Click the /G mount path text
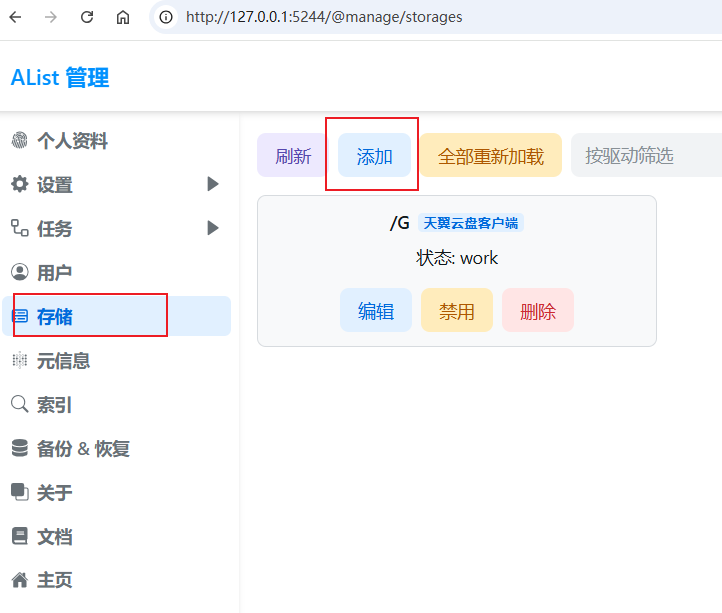 click(x=400, y=223)
